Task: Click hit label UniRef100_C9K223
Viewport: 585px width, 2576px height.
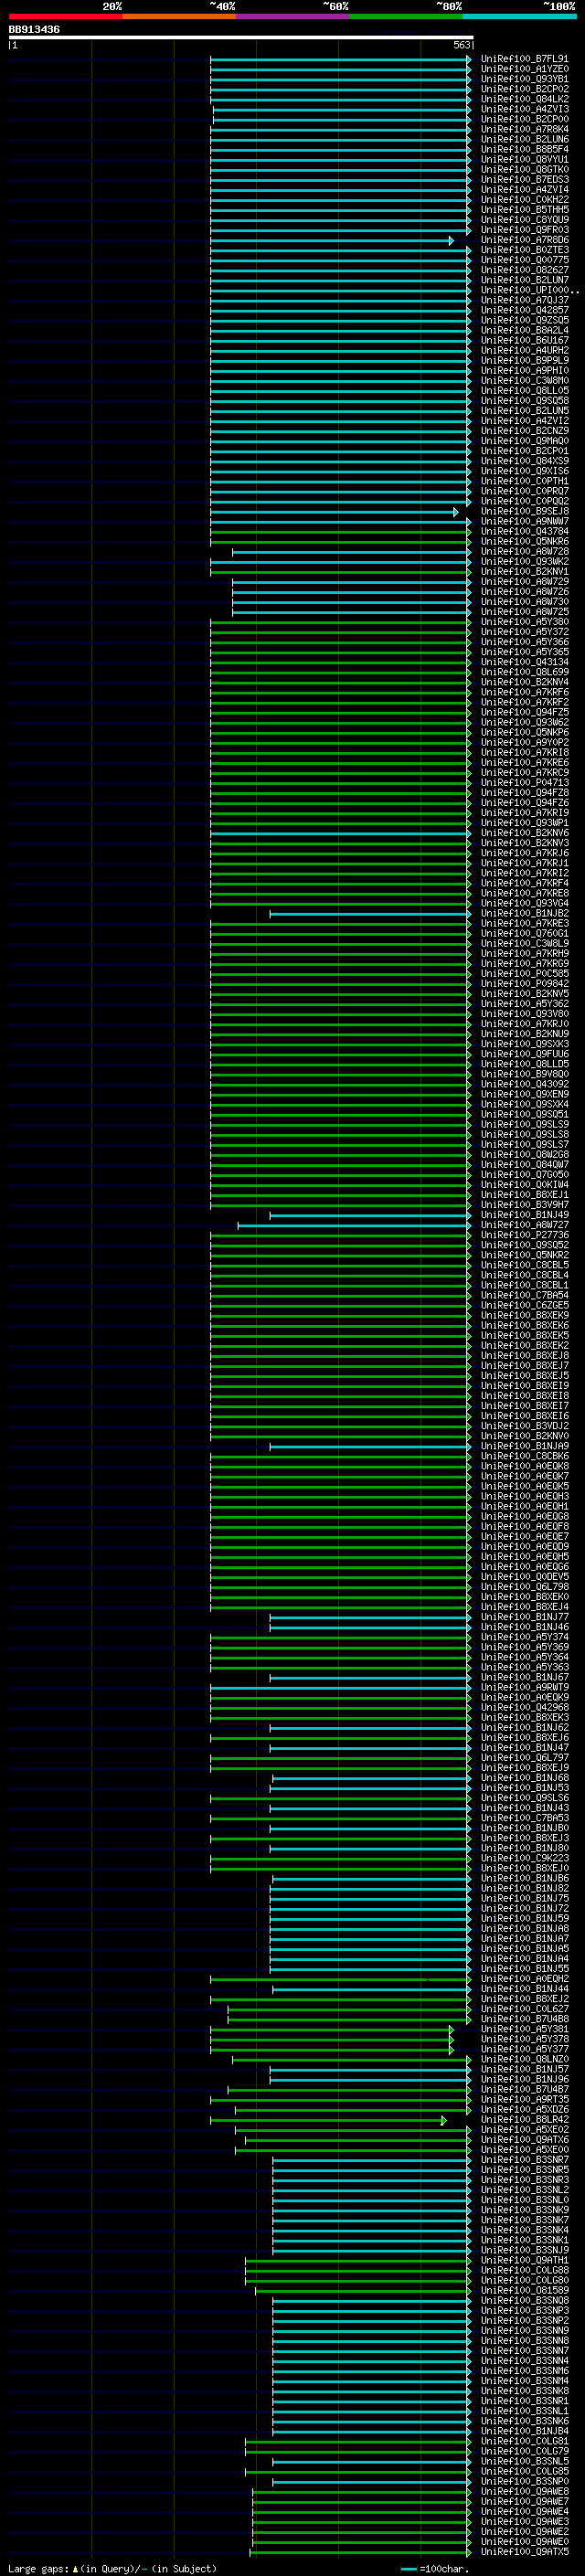Action: click(x=525, y=1858)
